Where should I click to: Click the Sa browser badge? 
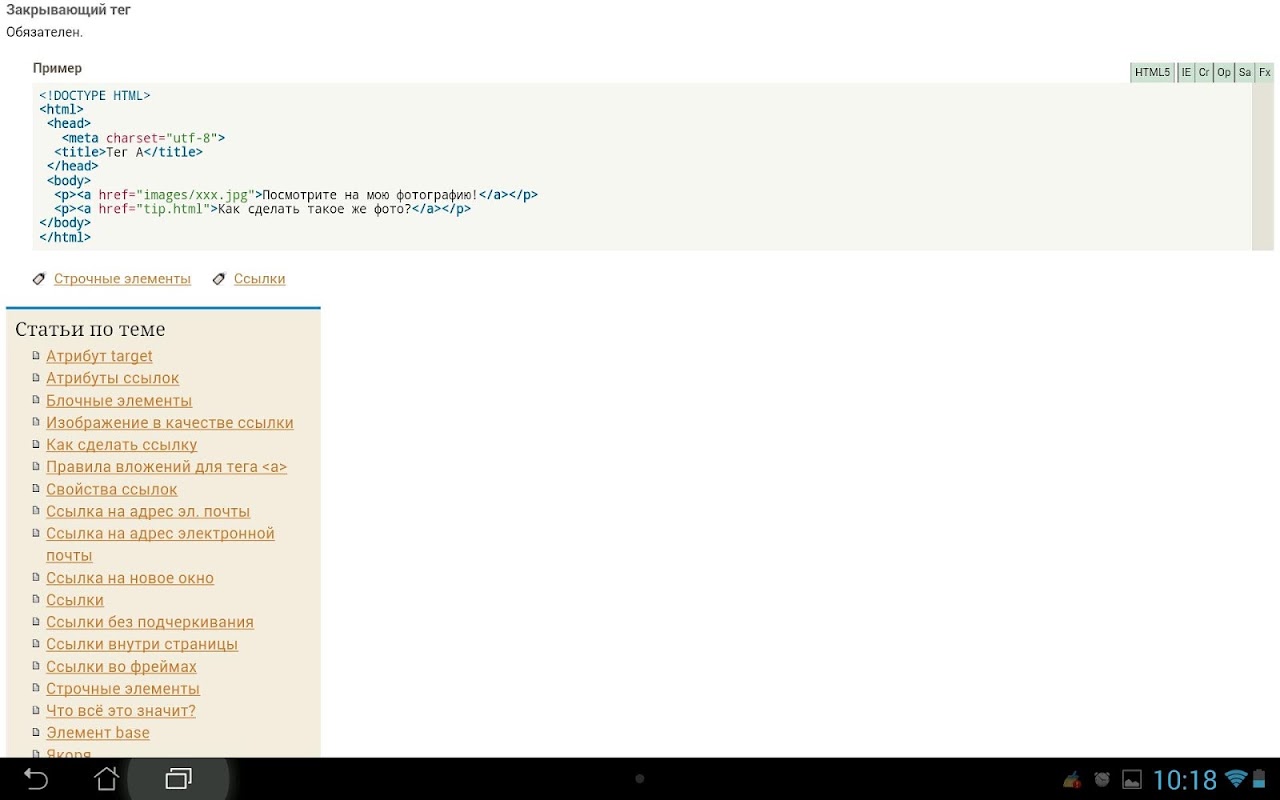[x=1244, y=72]
